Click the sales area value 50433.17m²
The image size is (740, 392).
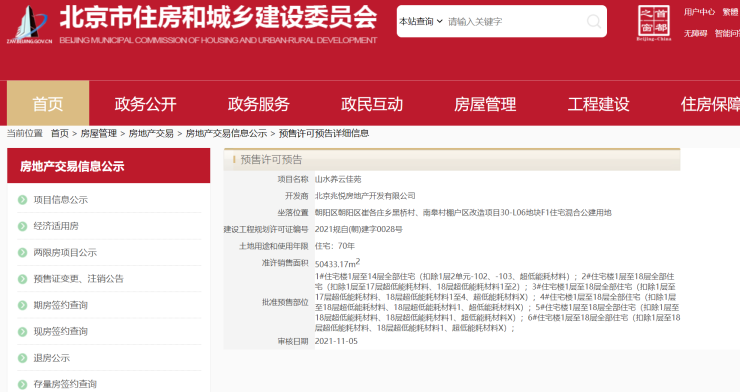[x=337, y=263]
